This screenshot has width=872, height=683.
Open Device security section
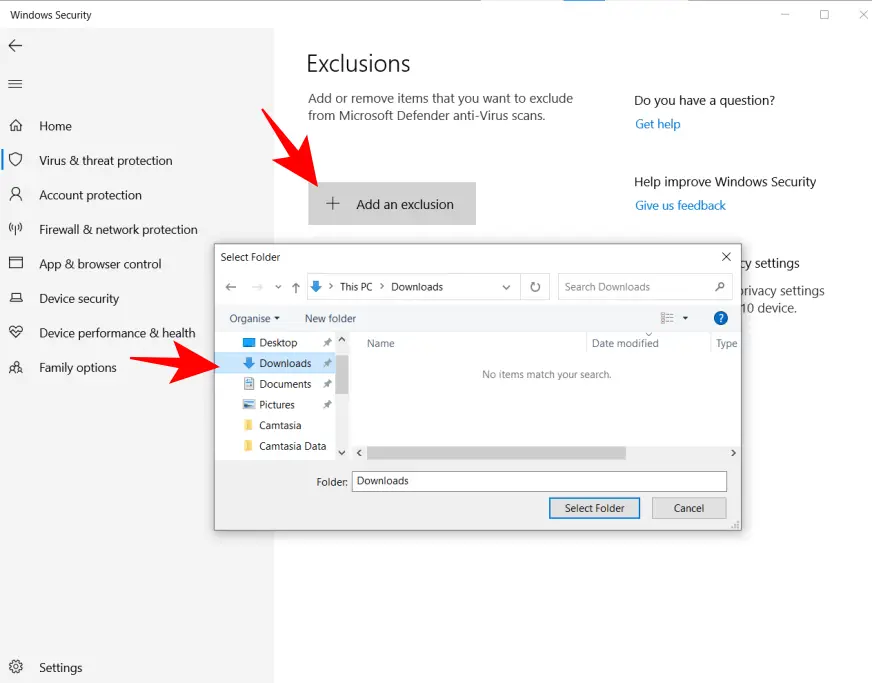[79, 299]
